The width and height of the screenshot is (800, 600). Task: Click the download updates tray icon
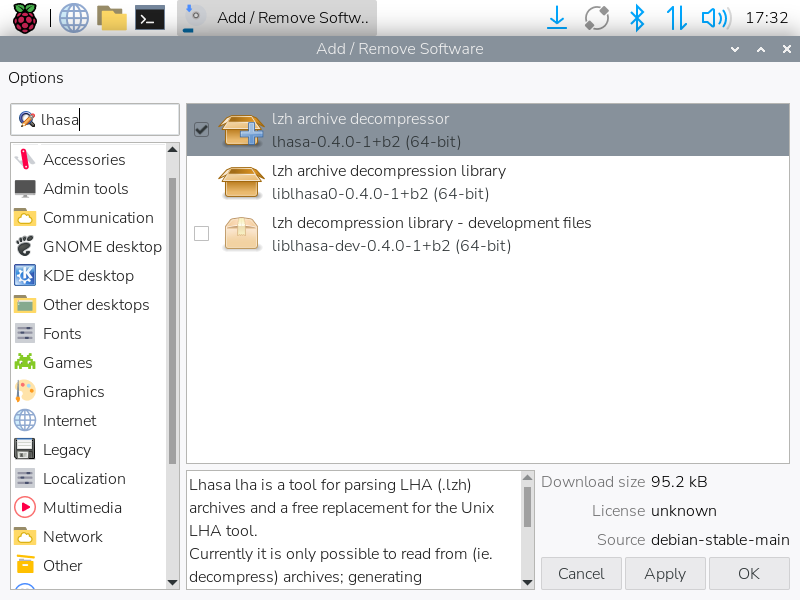(x=558, y=17)
